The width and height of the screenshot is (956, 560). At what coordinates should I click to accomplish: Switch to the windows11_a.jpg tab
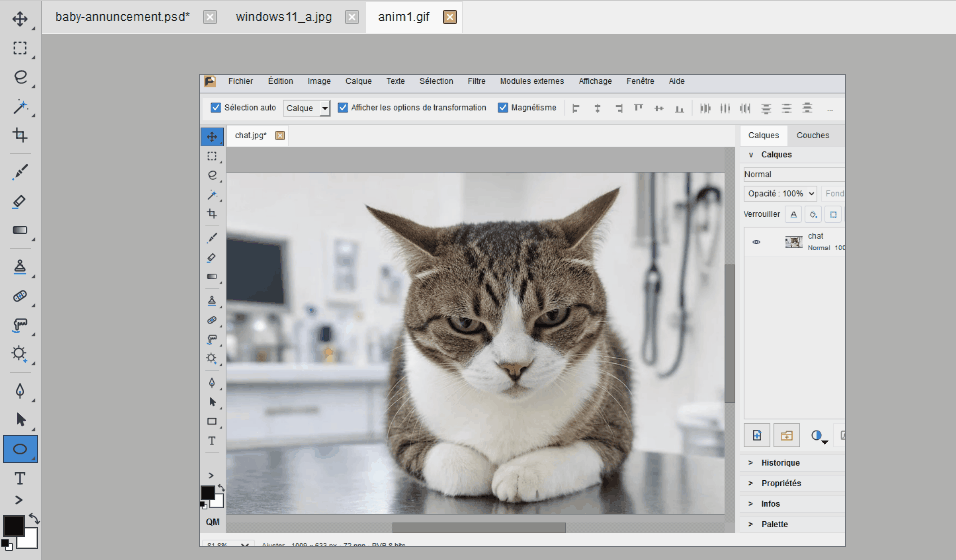[284, 17]
